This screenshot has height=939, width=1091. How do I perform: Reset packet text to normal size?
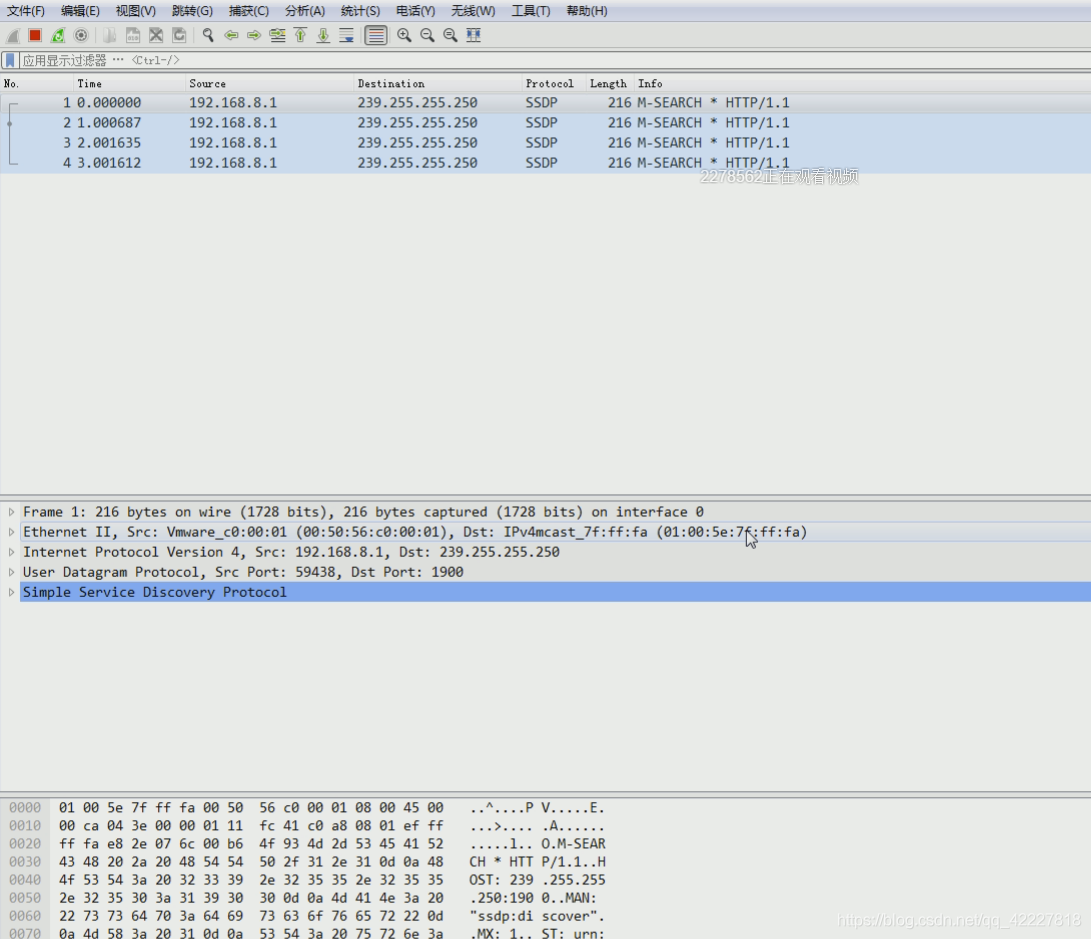point(450,35)
